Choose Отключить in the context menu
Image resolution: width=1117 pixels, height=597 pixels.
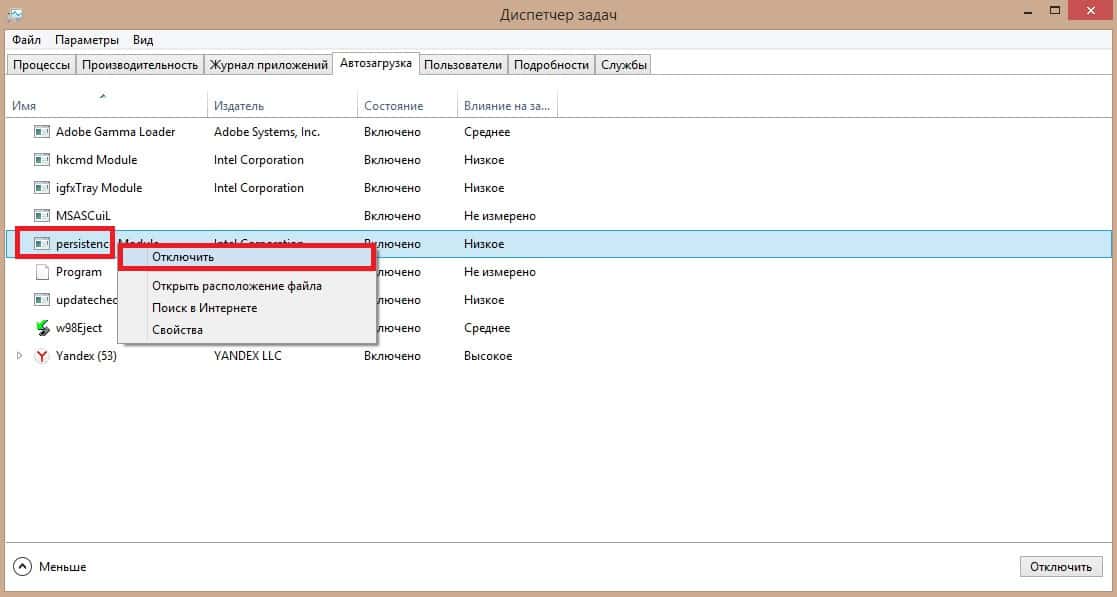182,257
